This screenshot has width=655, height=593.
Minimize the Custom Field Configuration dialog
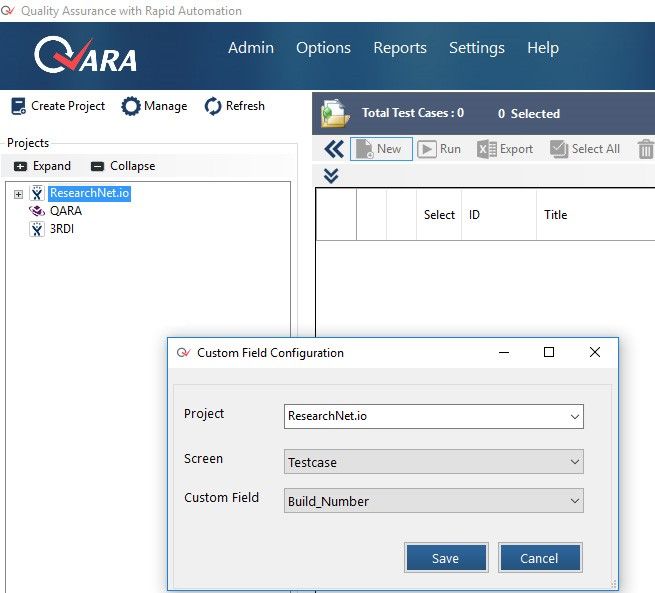click(x=504, y=353)
